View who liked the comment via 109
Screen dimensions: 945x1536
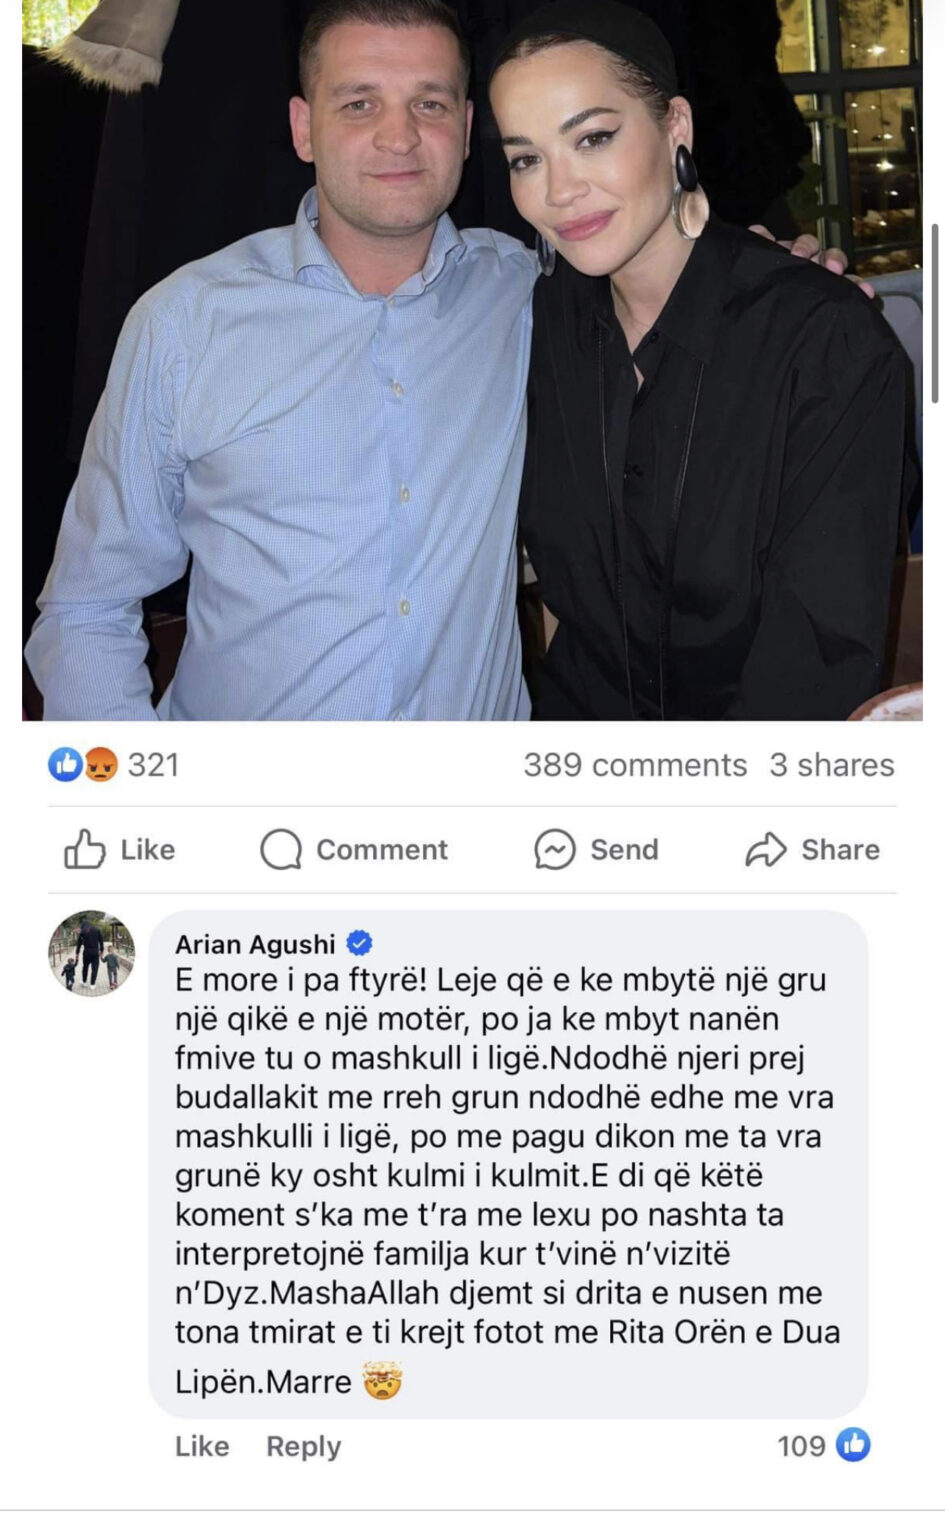pos(802,1446)
